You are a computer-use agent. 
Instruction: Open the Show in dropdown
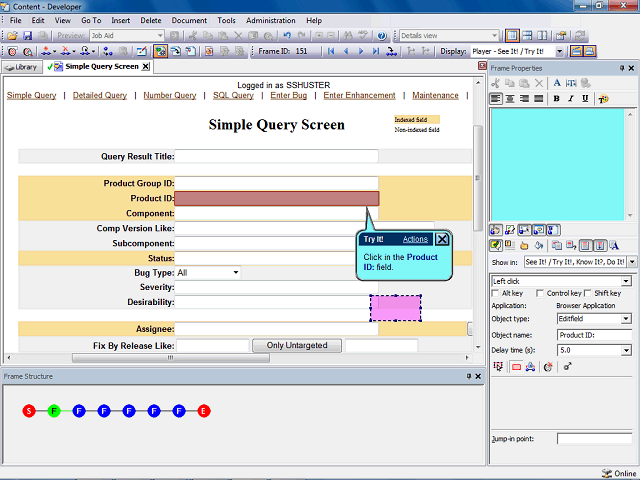click(632, 262)
